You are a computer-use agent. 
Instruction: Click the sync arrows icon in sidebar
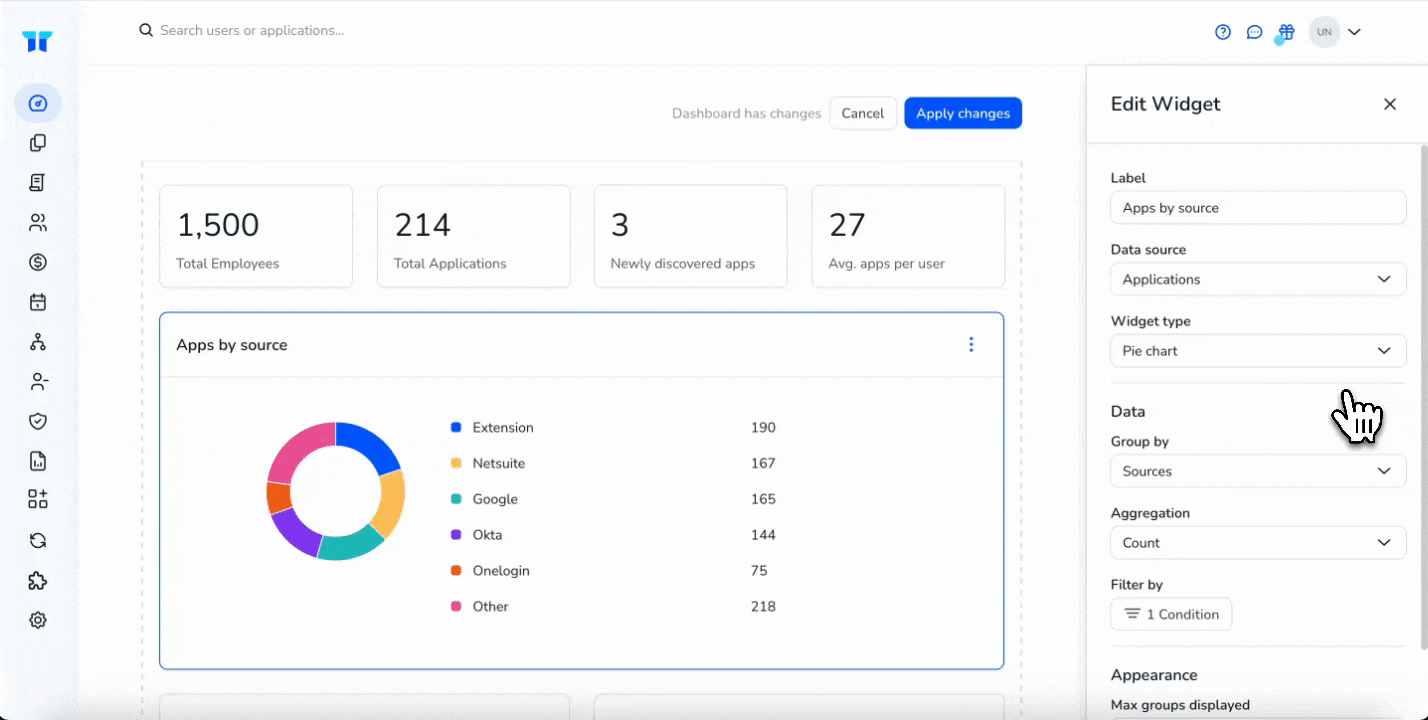coord(38,540)
